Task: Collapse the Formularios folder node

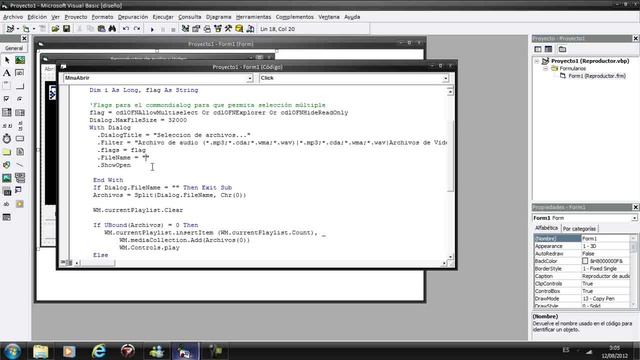Action: click(545, 69)
